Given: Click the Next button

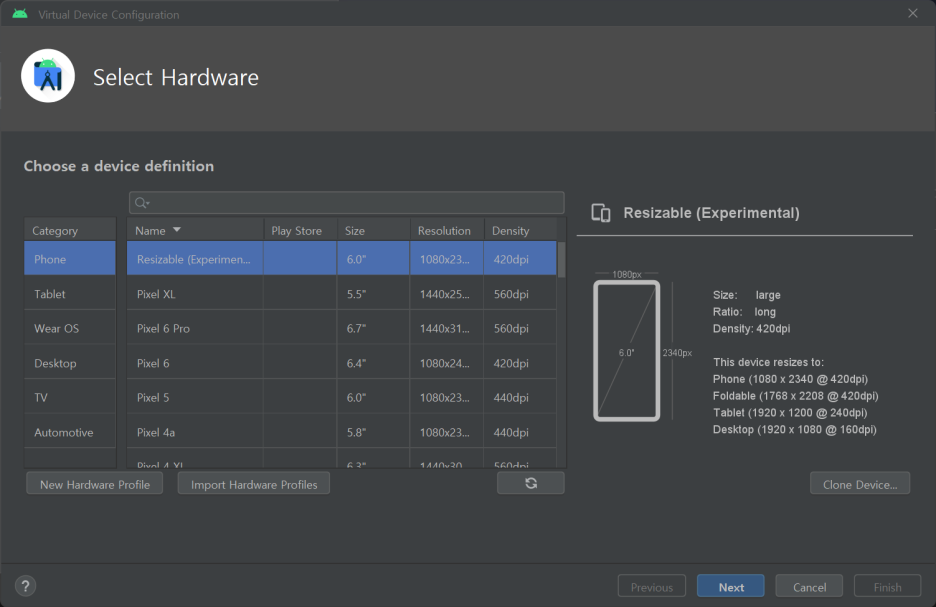Looking at the screenshot, I should click(x=731, y=587).
